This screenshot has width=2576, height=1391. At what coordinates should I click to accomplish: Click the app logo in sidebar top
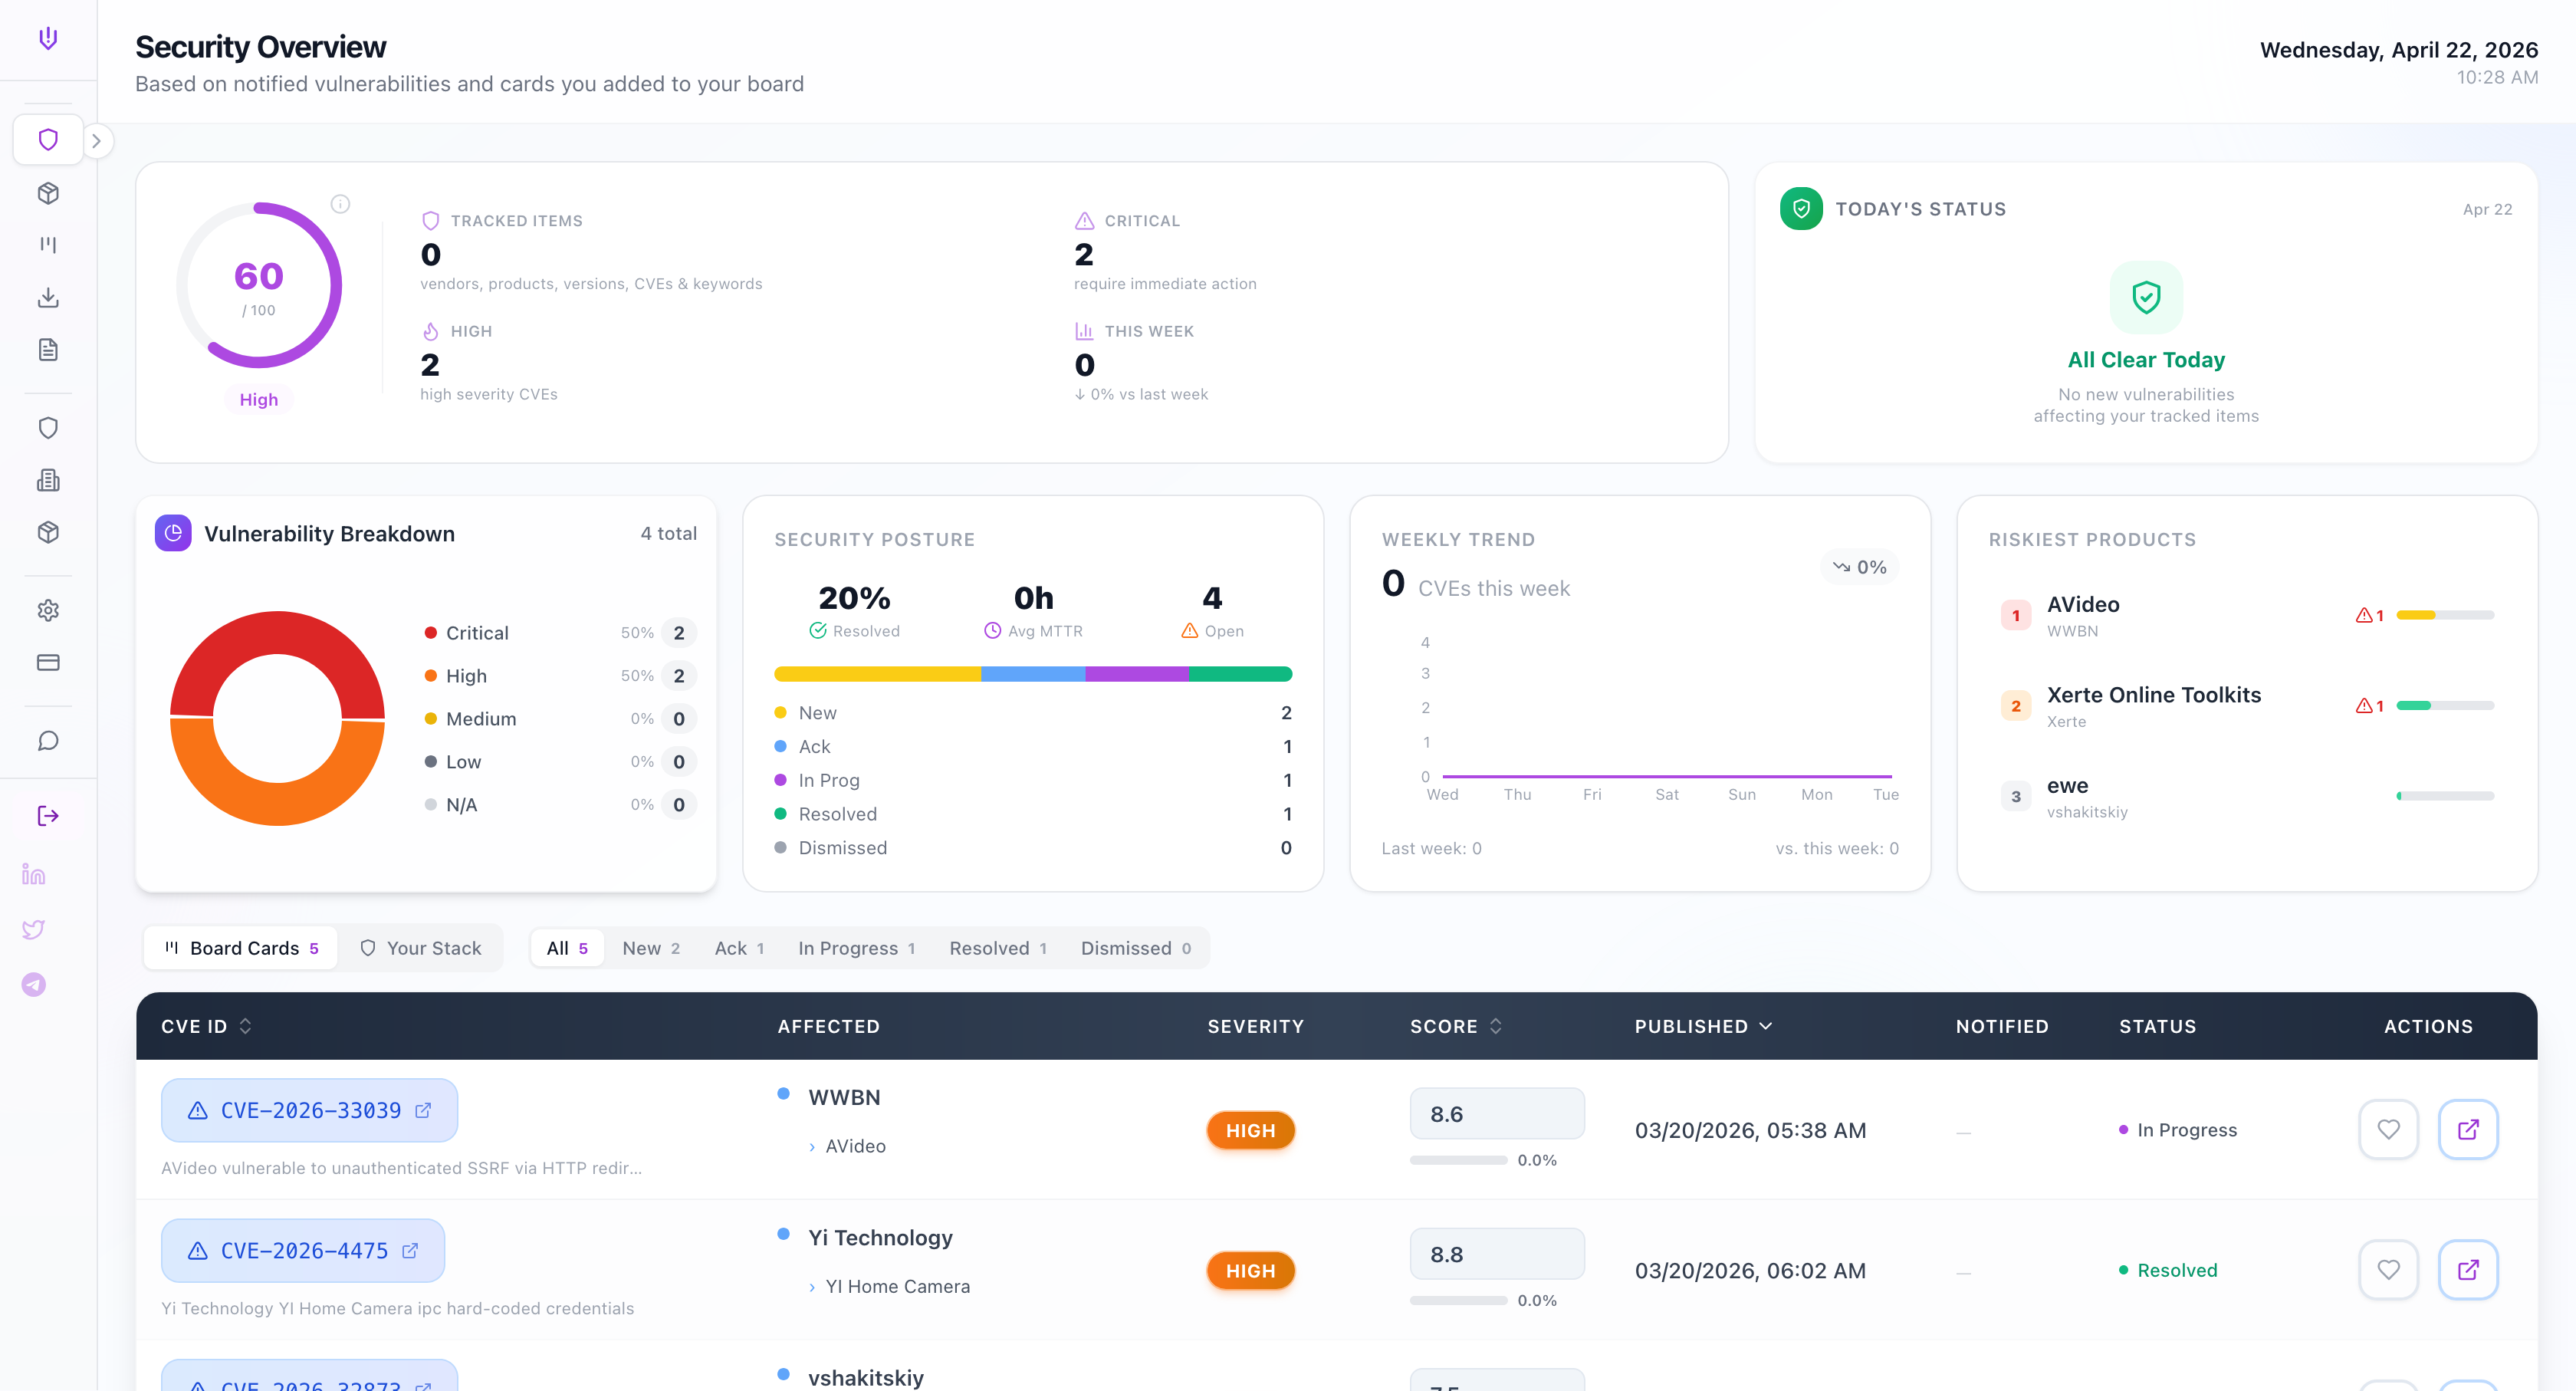click(x=48, y=39)
